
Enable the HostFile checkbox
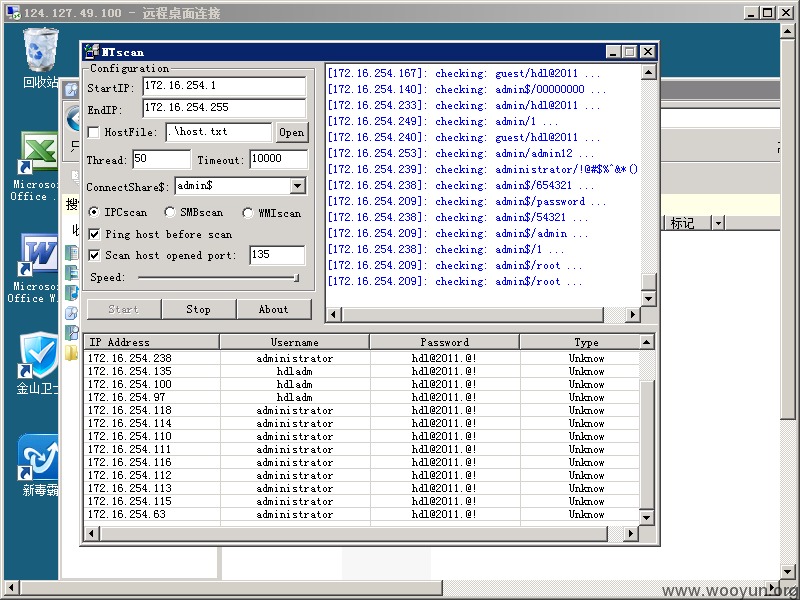coord(93,132)
